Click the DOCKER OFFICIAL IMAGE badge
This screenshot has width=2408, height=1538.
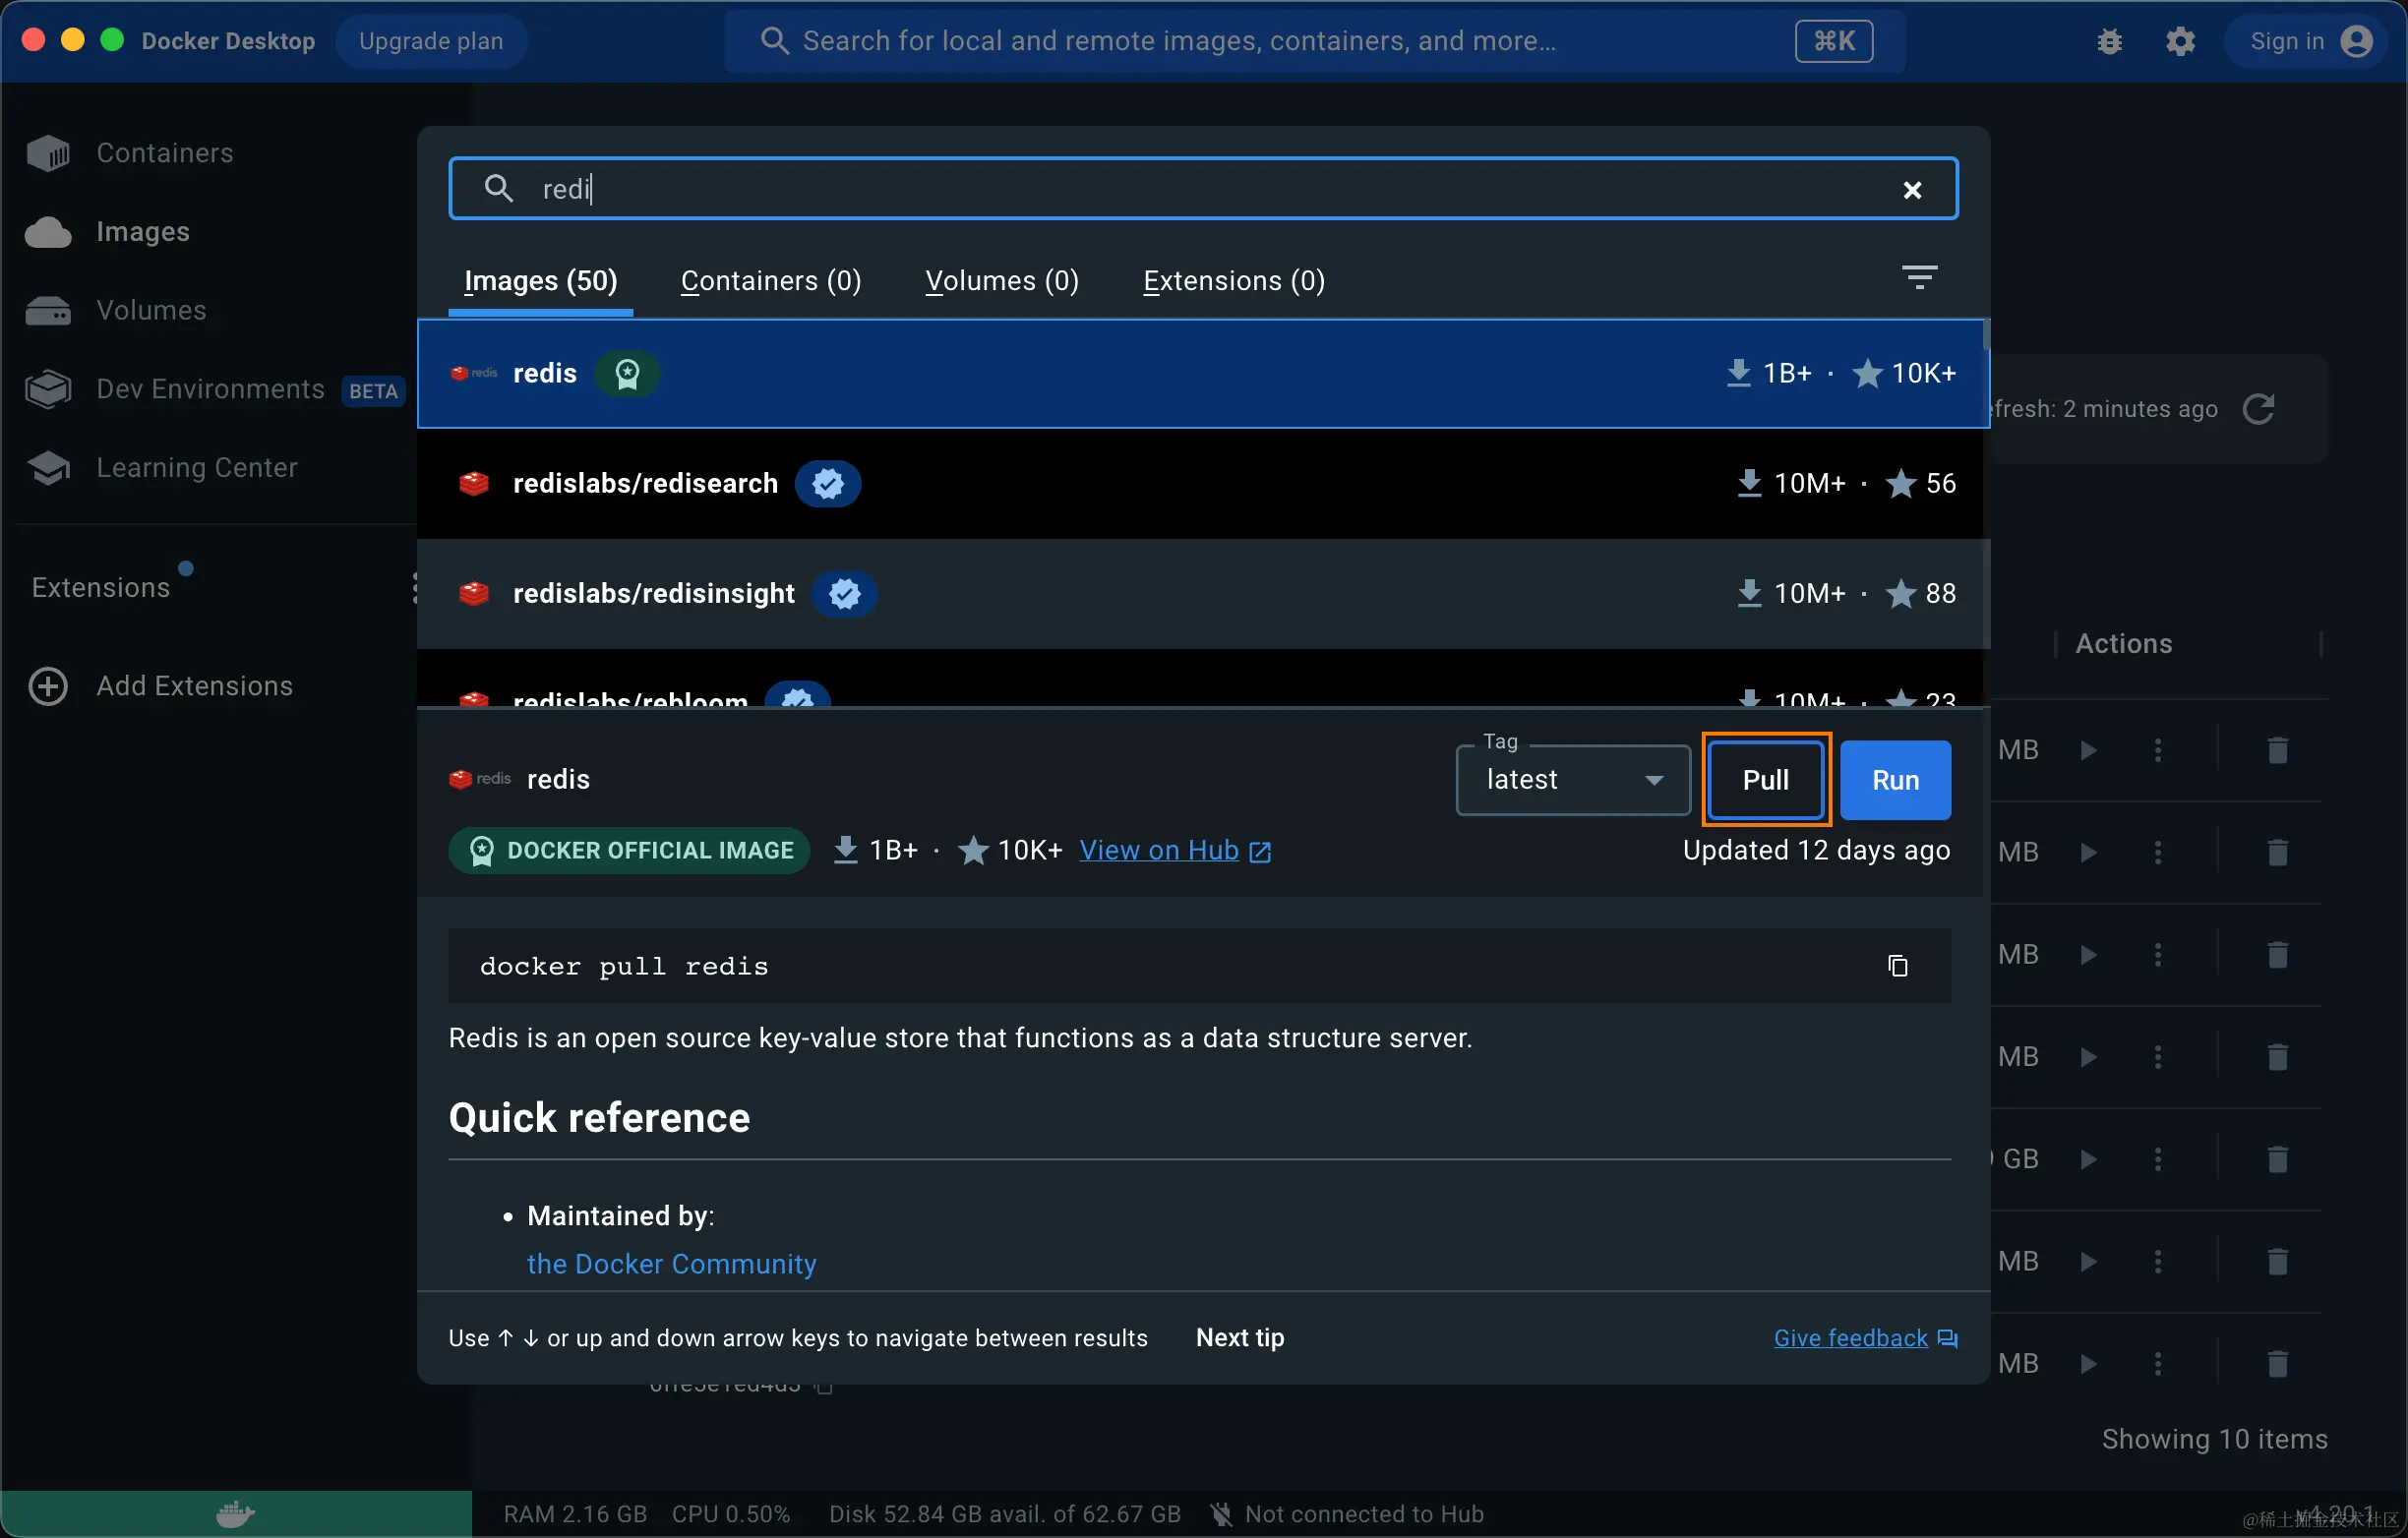[630, 851]
